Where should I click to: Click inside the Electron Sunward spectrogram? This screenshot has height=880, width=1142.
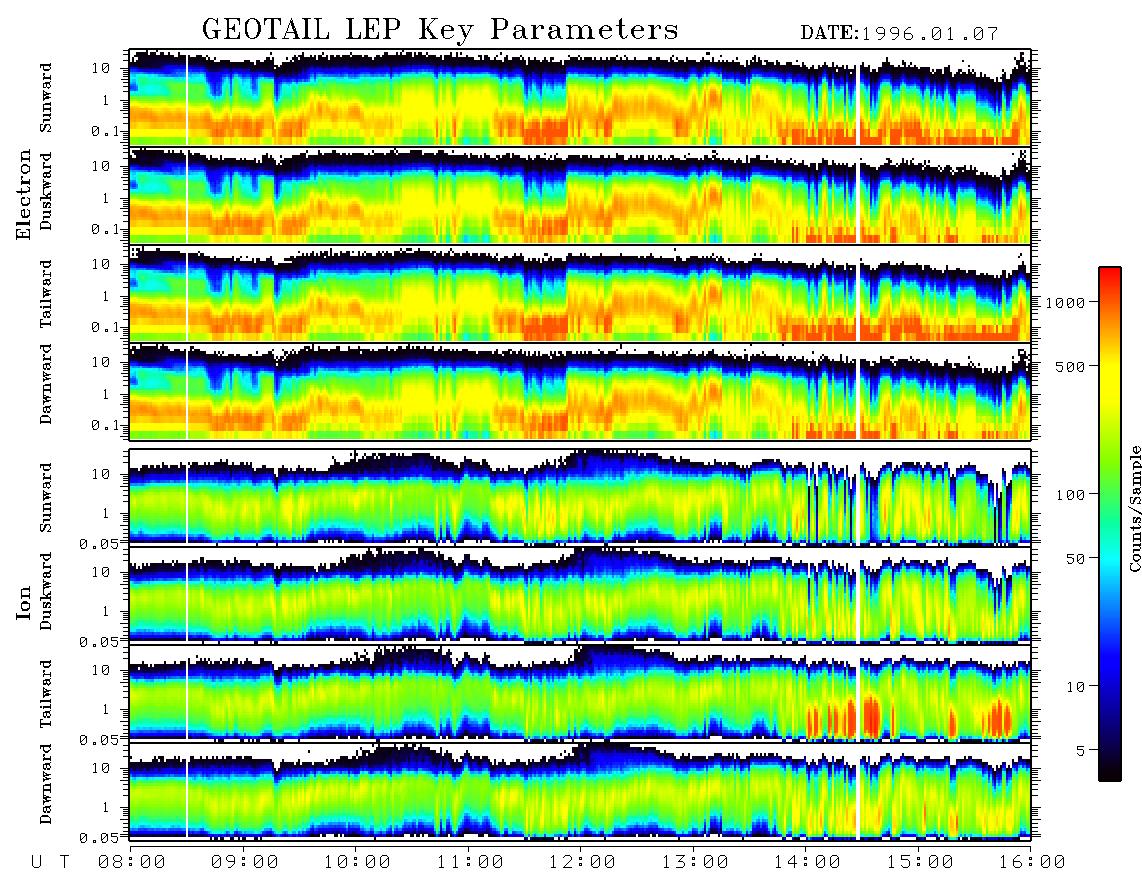[580, 98]
